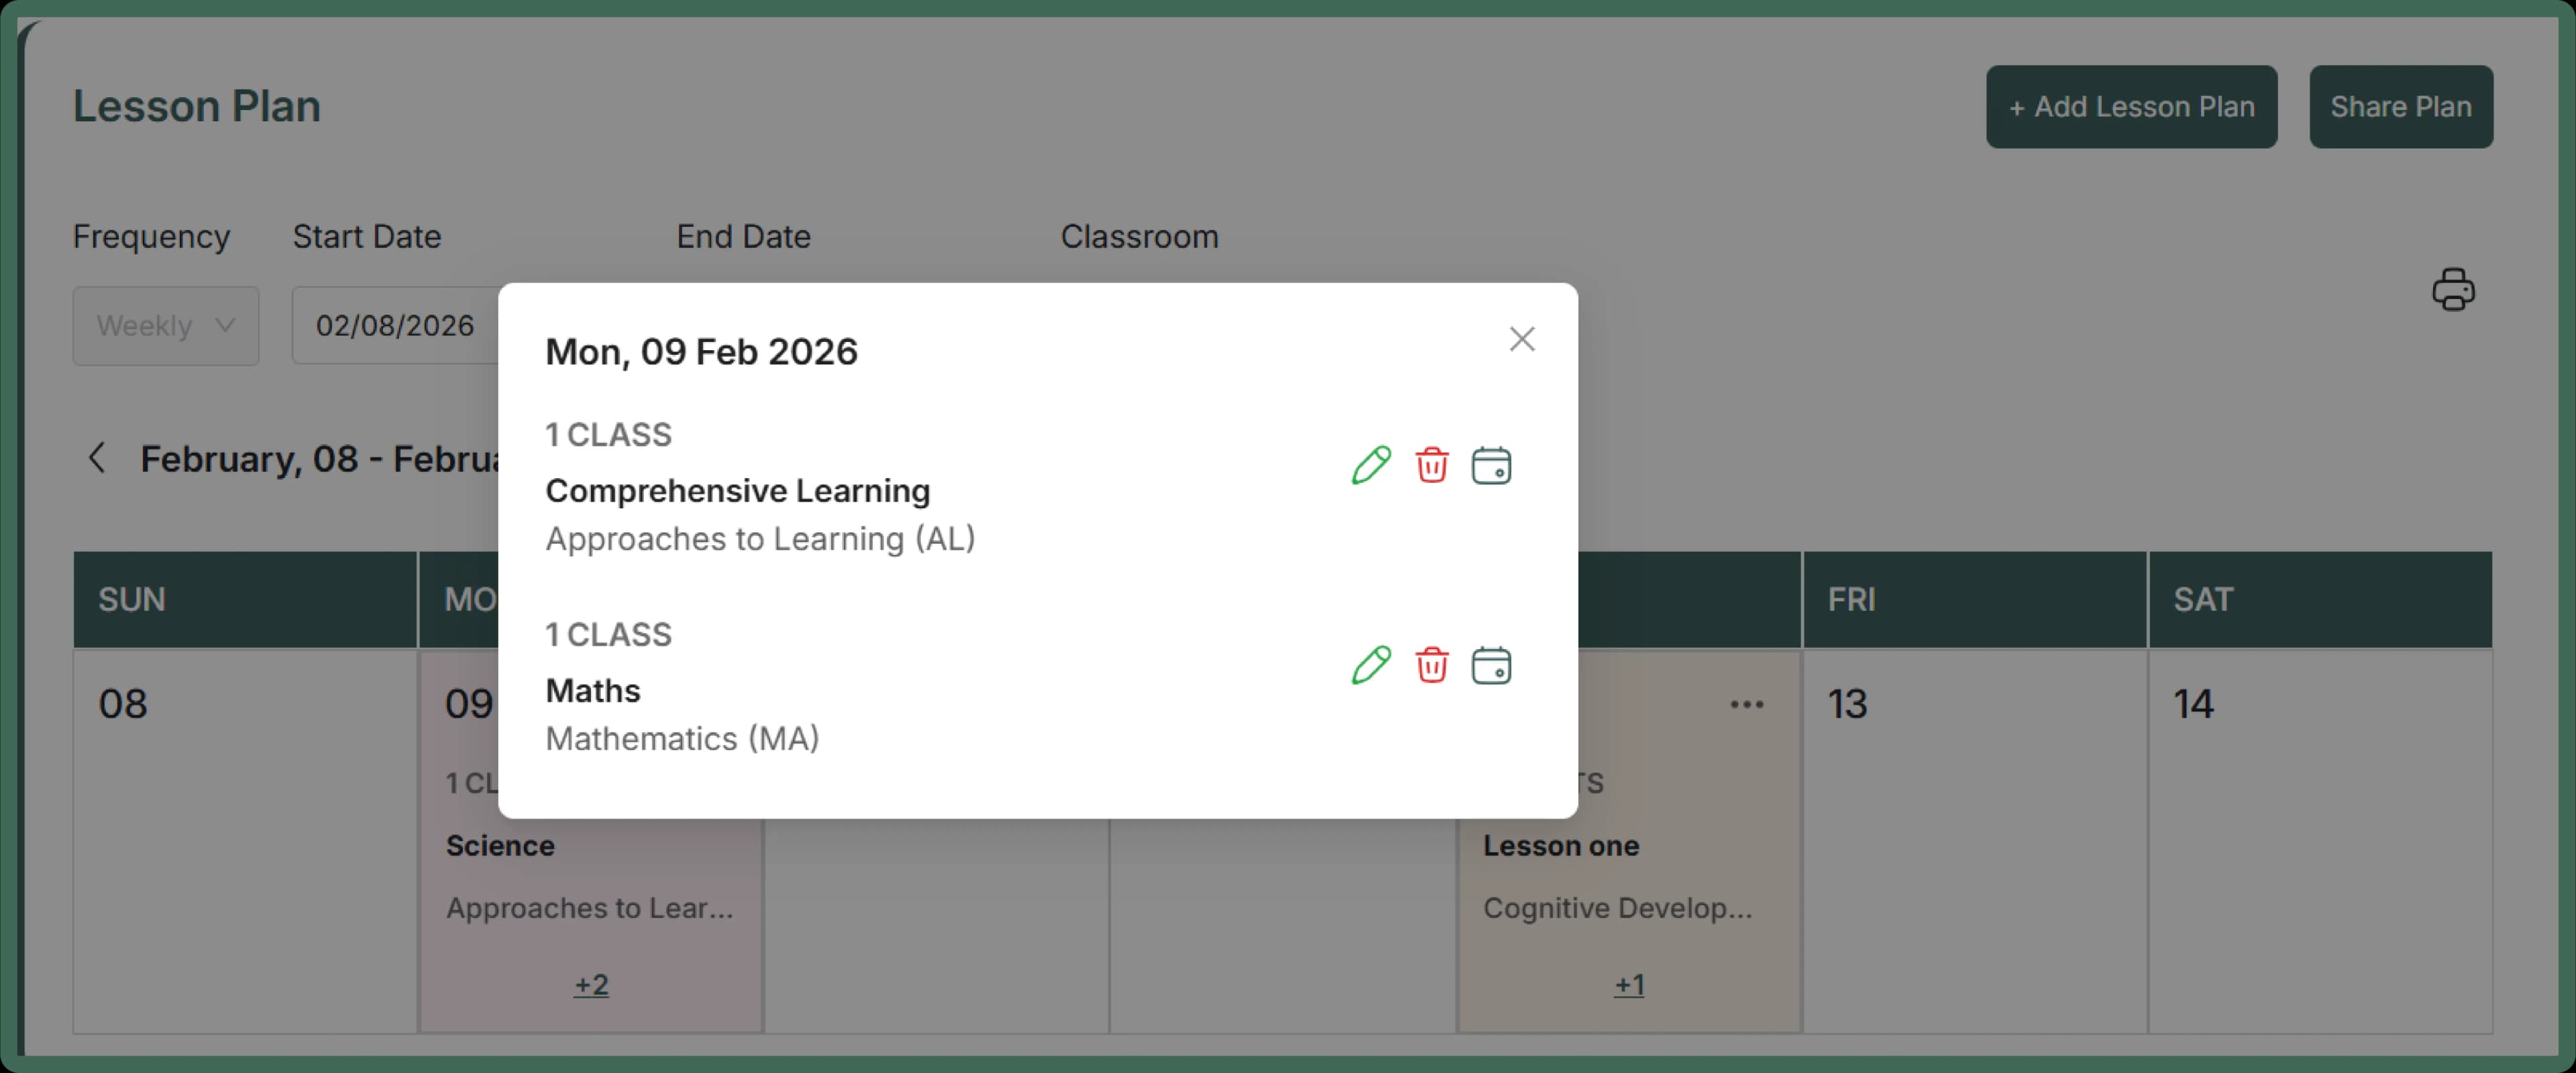The width and height of the screenshot is (2576, 1073).
Task: Click the print icon
Action: click(x=2453, y=289)
